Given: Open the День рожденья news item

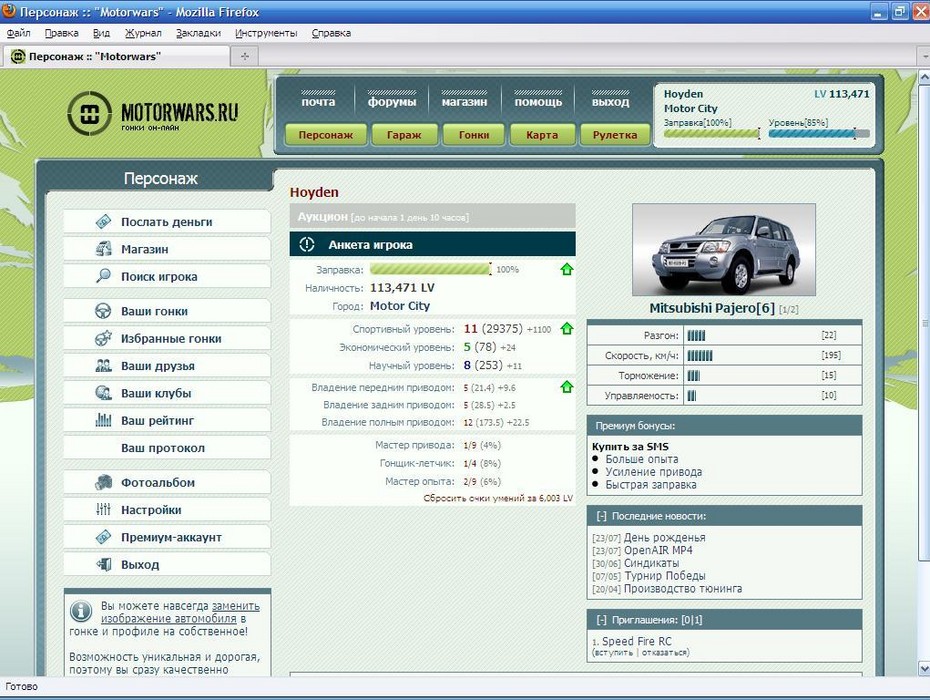Looking at the screenshot, I should click(x=664, y=537).
